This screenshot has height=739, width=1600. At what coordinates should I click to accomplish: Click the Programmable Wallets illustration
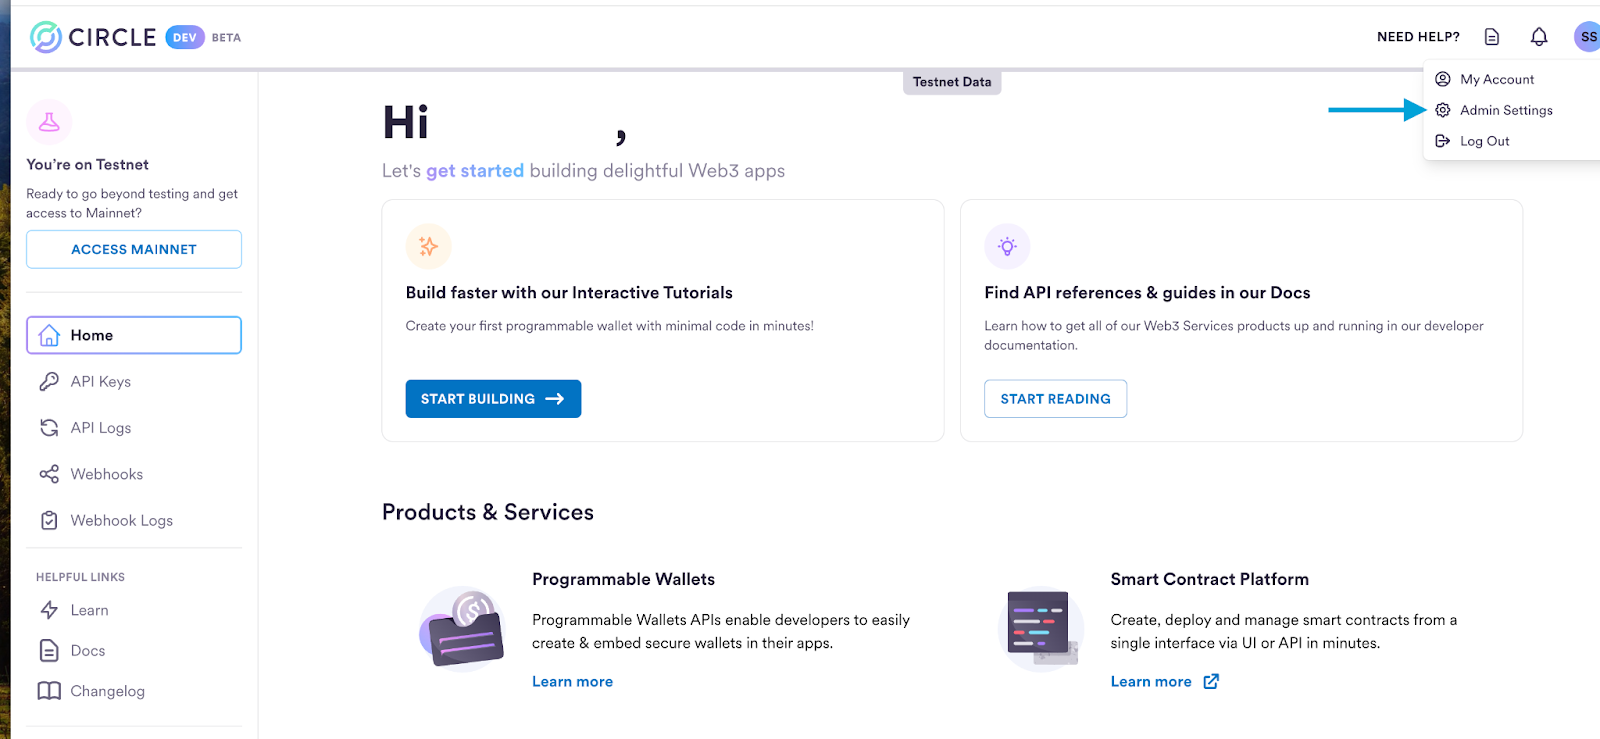coord(462,629)
